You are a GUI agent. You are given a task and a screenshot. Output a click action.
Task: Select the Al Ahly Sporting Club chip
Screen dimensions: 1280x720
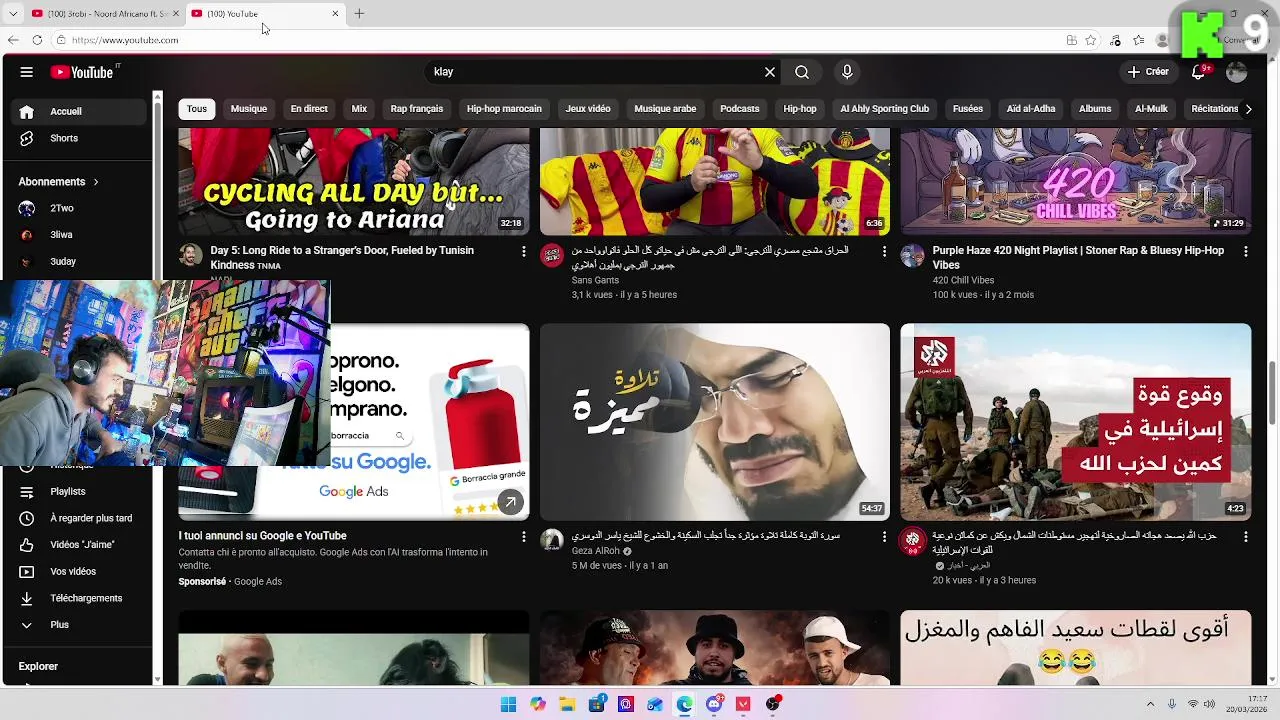click(885, 109)
